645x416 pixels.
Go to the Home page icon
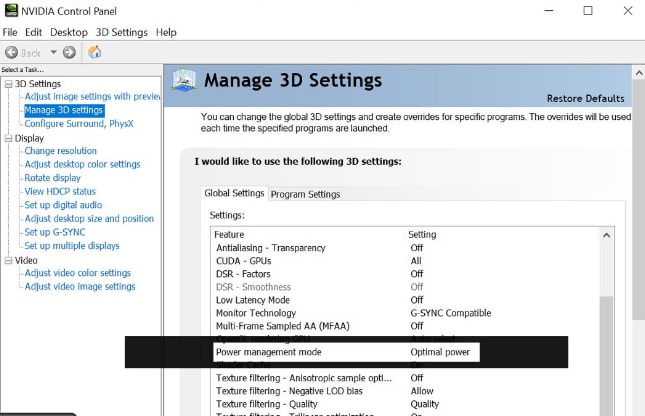[95, 52]
